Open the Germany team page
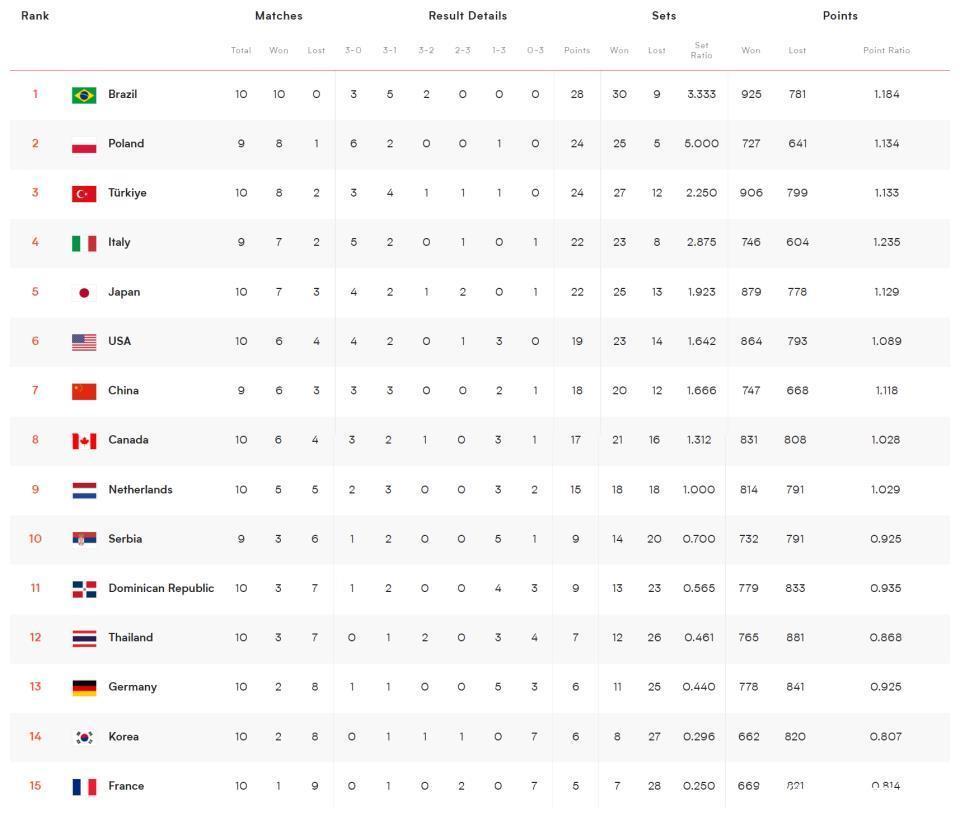Image resolution: width=960 pixels, height=817 pixels. [x=132, y=687]
